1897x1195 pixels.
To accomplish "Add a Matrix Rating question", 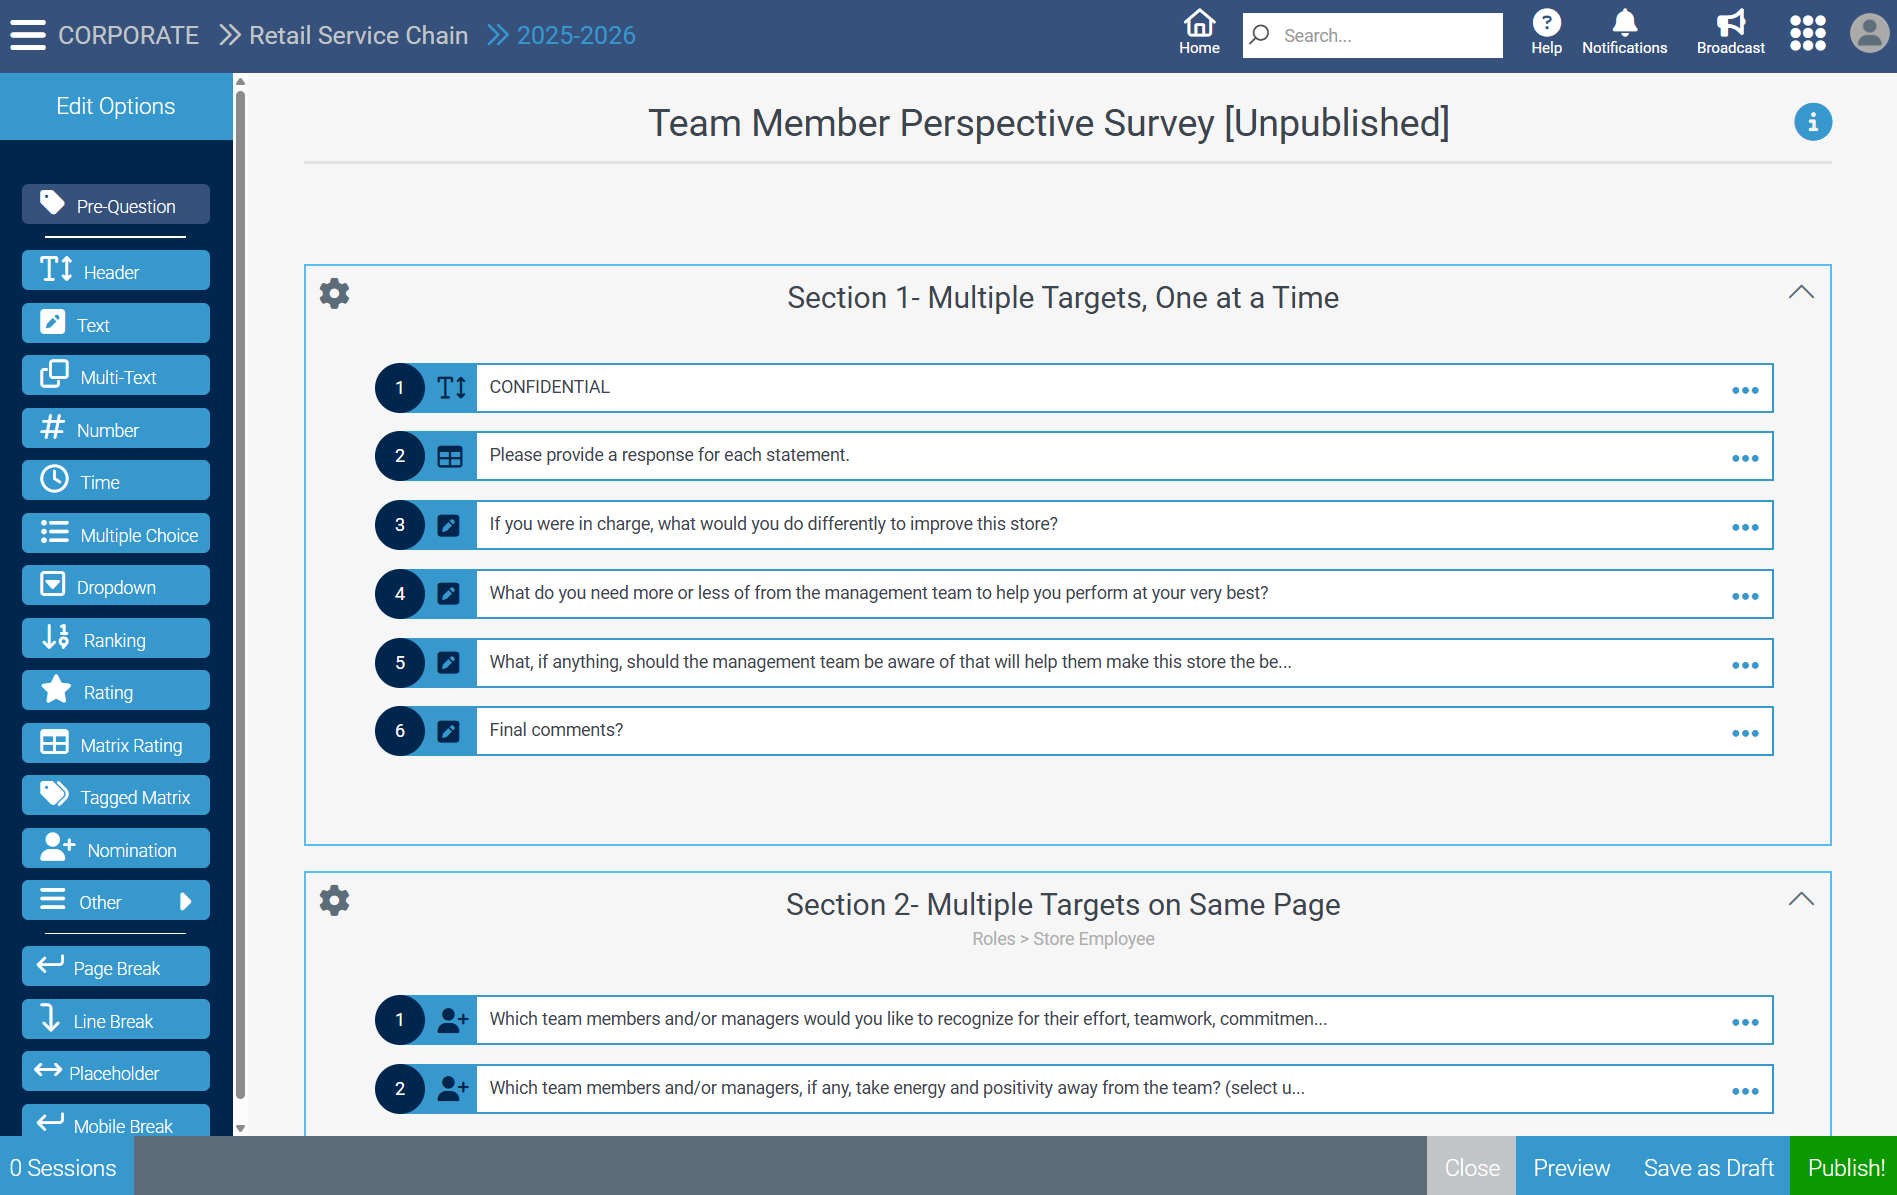I will click(x=116, y=745).
